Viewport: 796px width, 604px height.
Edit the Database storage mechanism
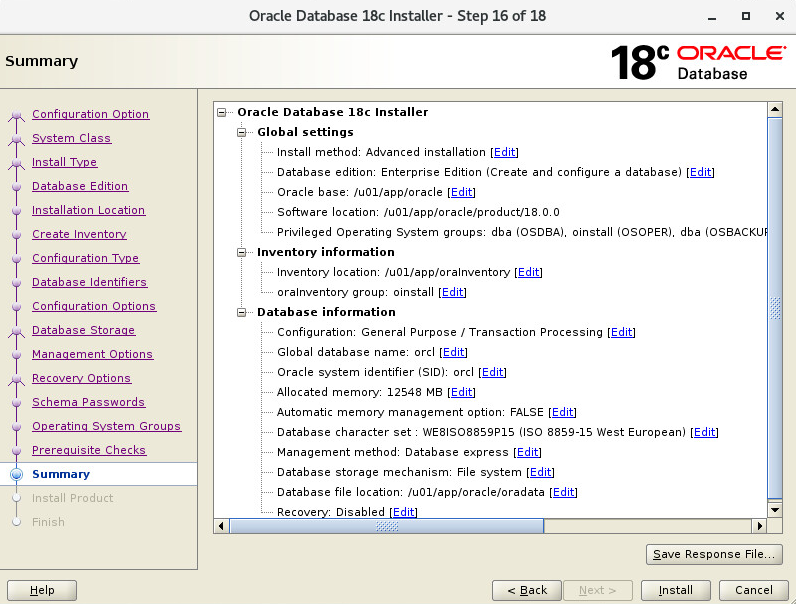541,472
